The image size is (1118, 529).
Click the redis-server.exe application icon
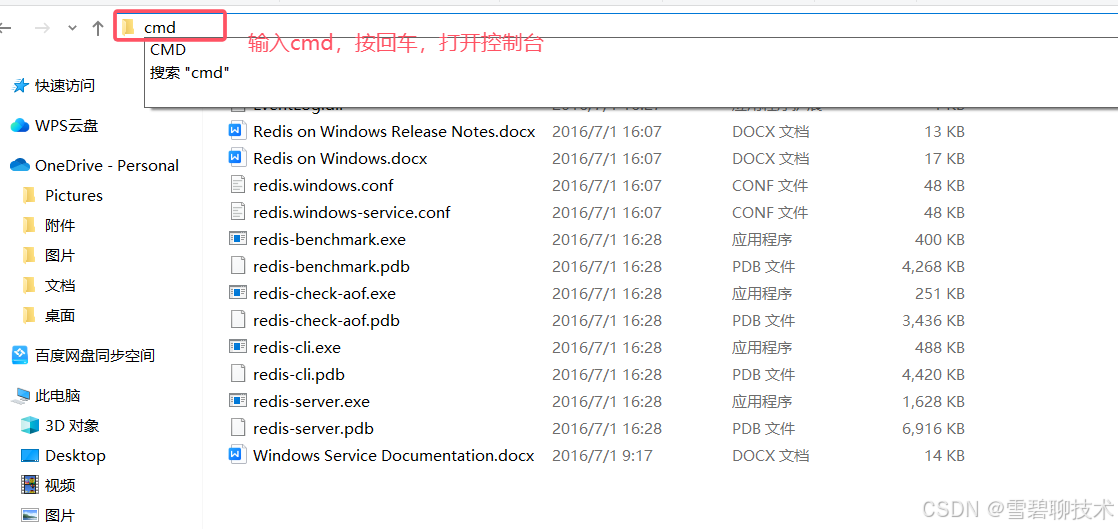237,401
